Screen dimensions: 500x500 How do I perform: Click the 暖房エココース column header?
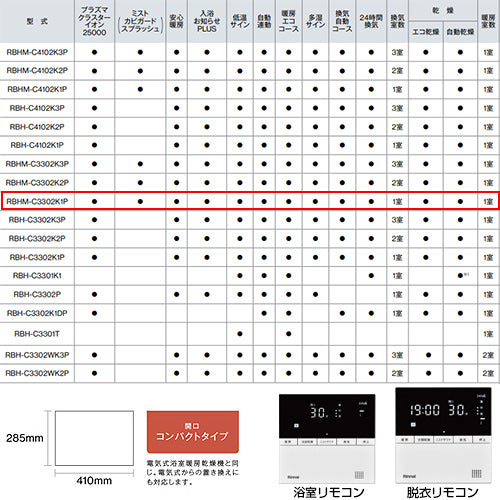click(289, 21)
